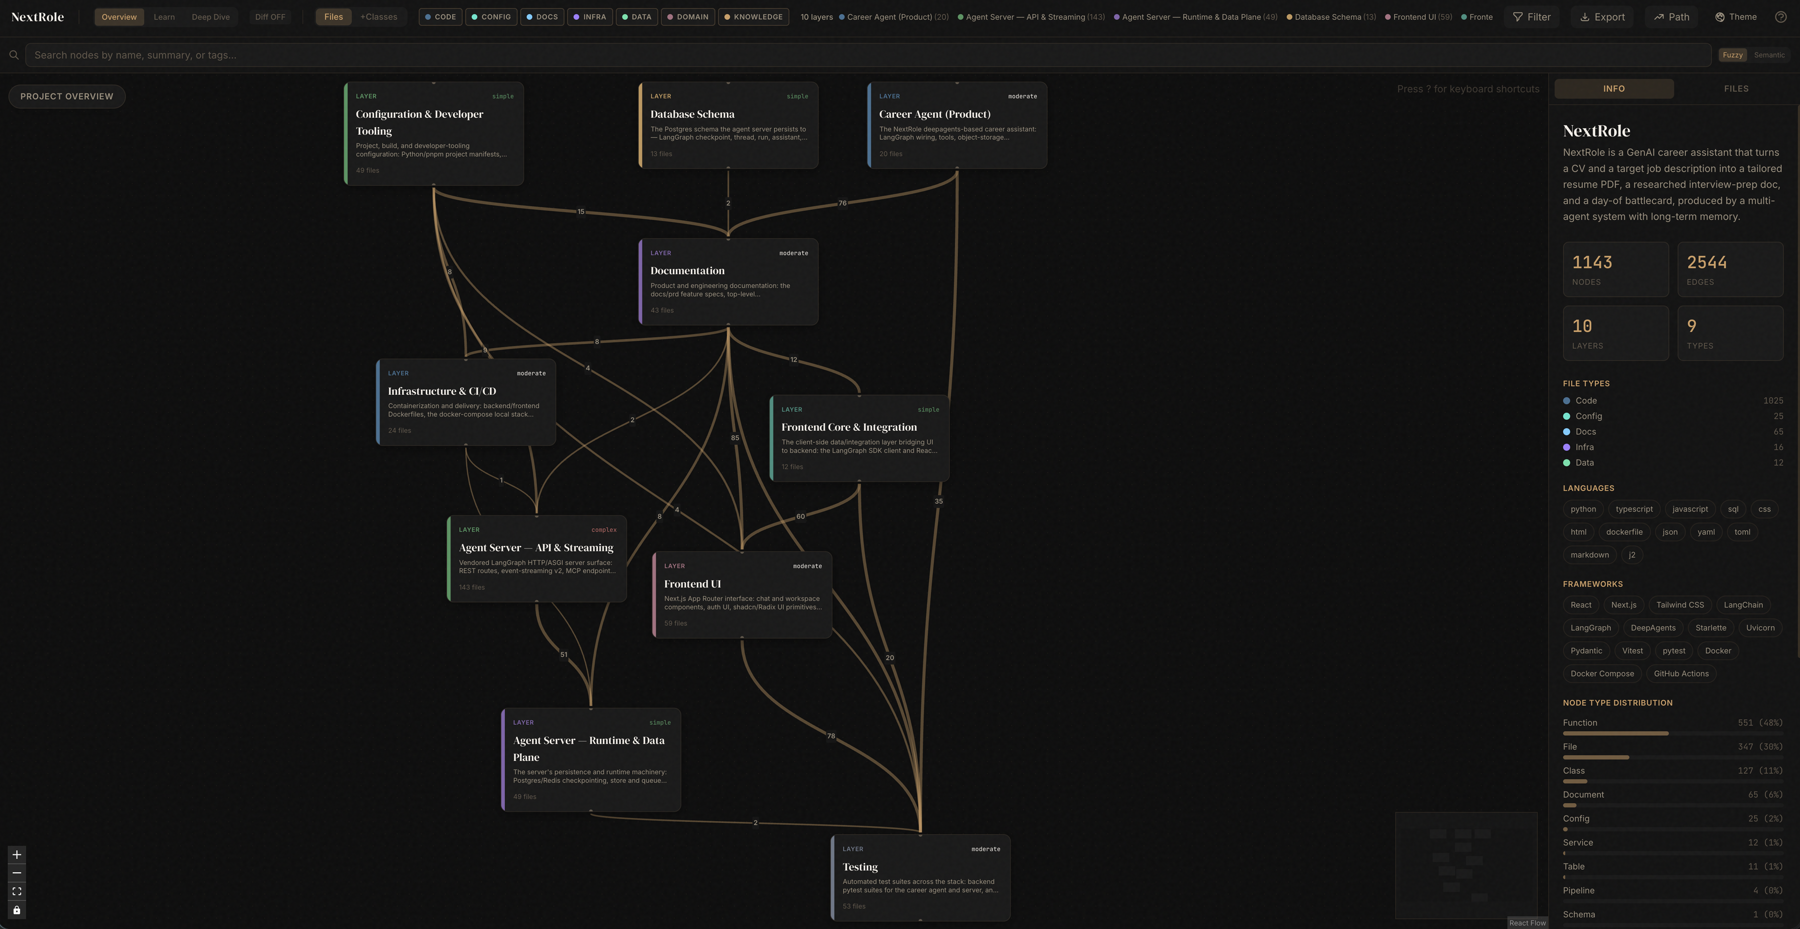Expand Career Agent (Product) layer node
1800x929 pixels.
958,126
